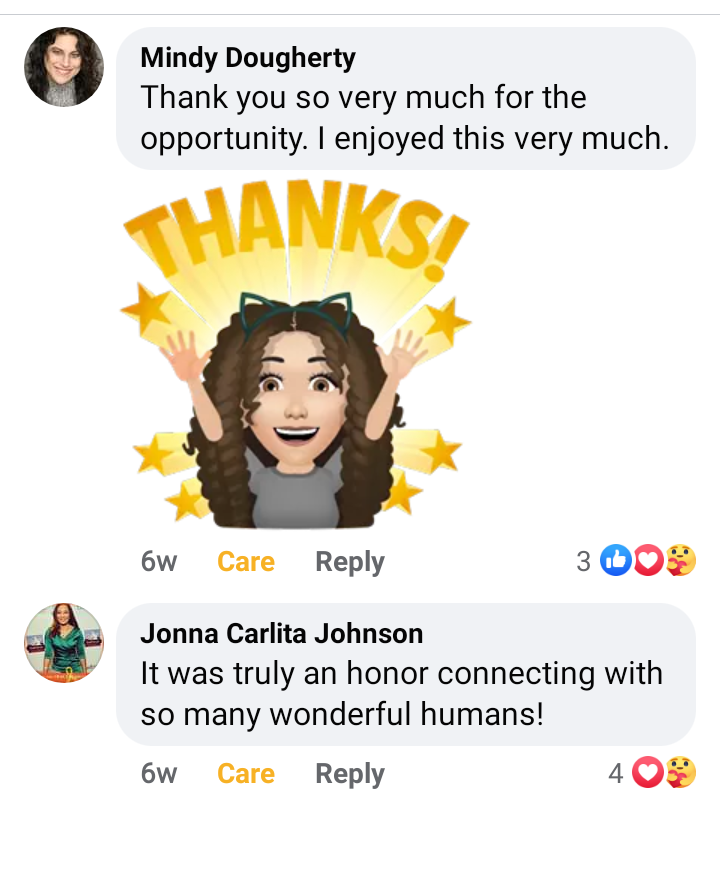
Task: Click the 6w timestamp under Jonna's comment
Action: pyautogui.click(x=159, y=774)
